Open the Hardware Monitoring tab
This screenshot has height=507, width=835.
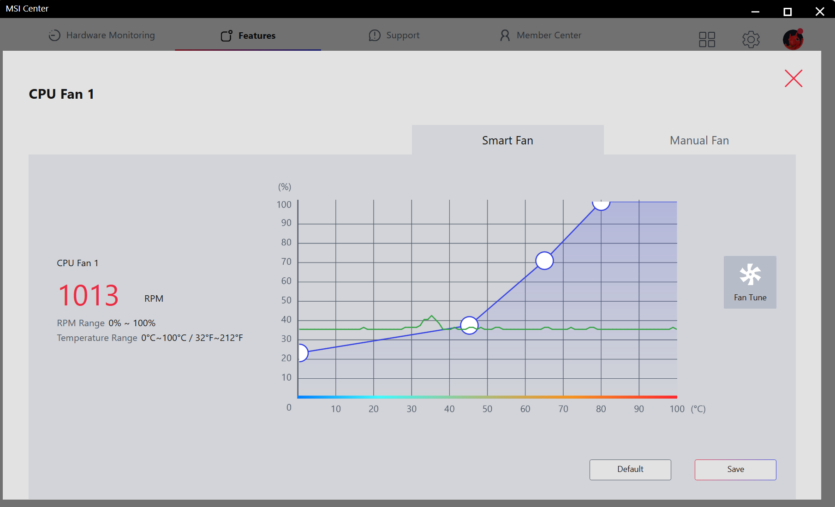point(101,35)
